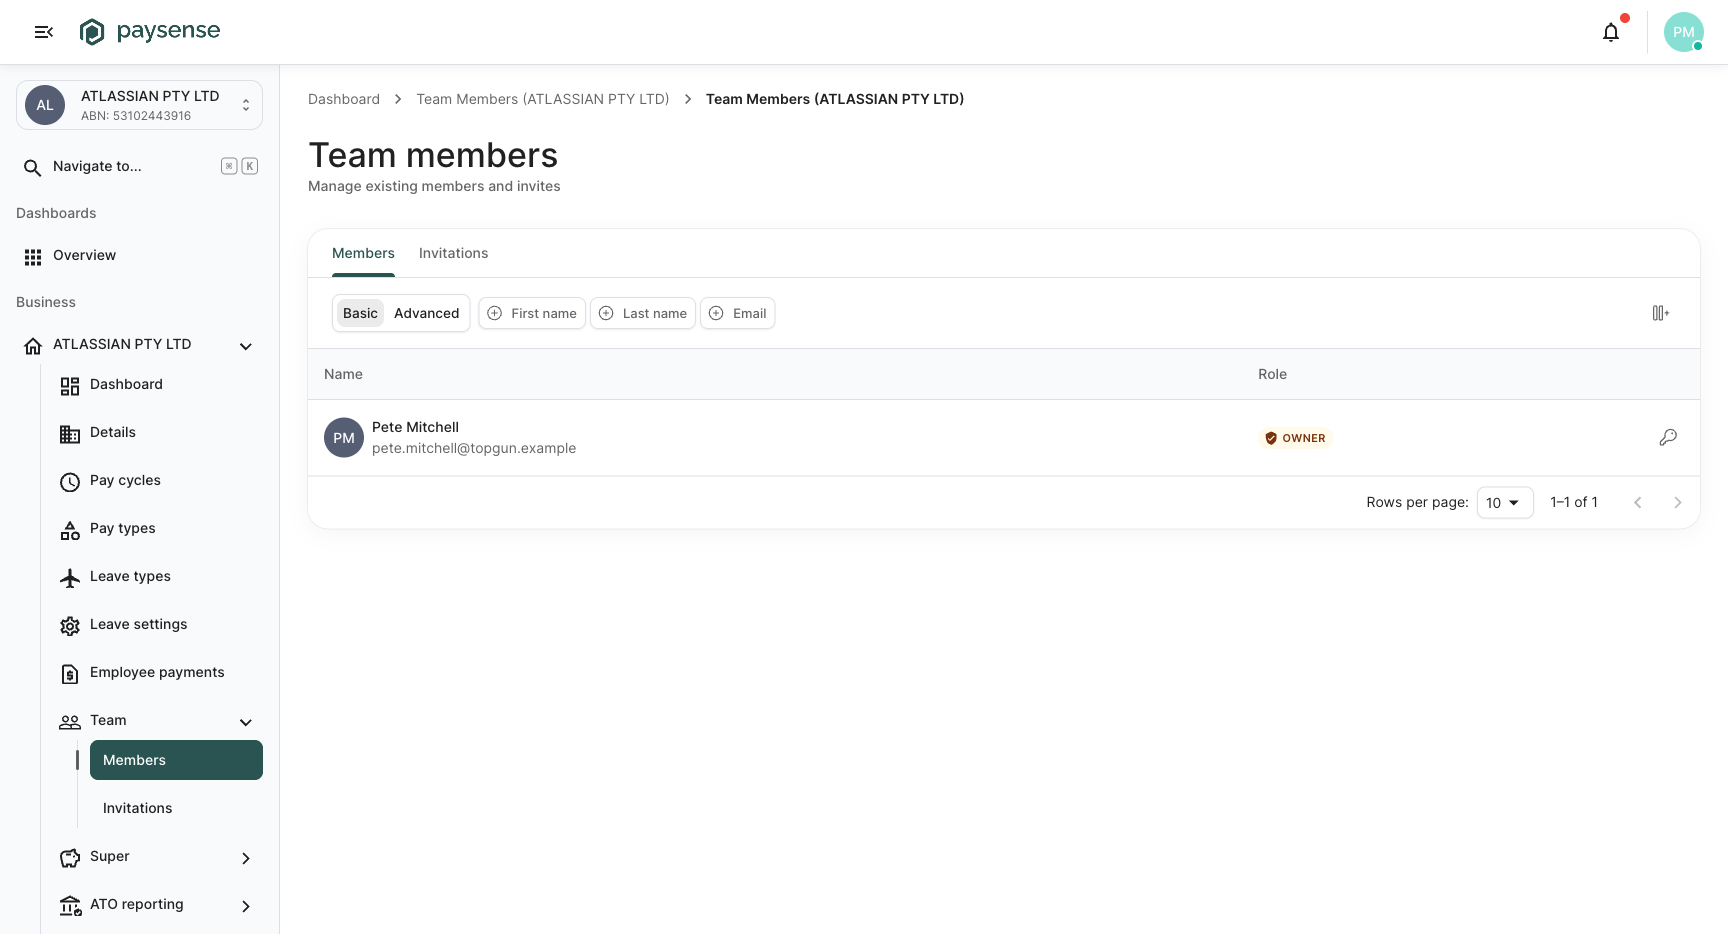The image size is (1728, 934).
Task: Click the 1–1 of 1 pagination text
Action: (x=1574, y=502)
